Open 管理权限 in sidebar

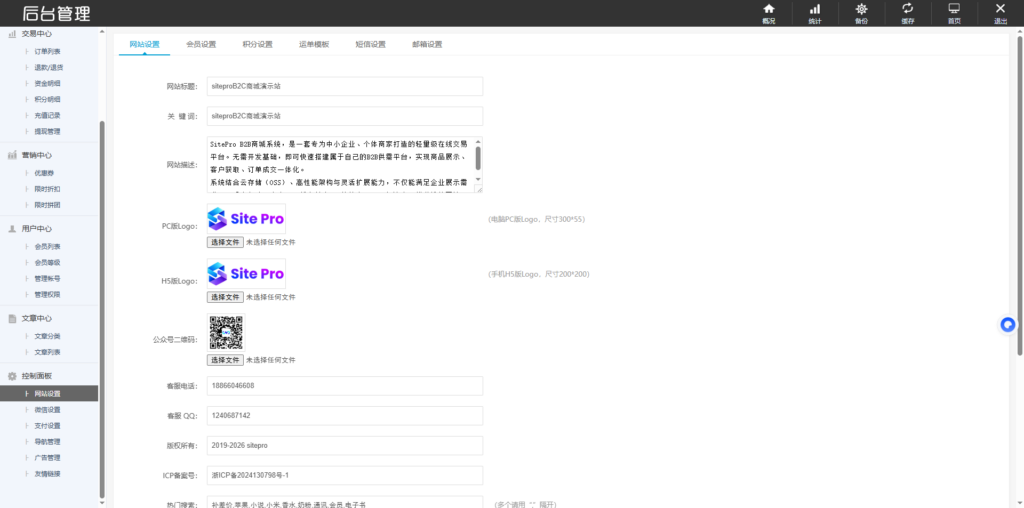pyautogui.click(x=47, y=294)
